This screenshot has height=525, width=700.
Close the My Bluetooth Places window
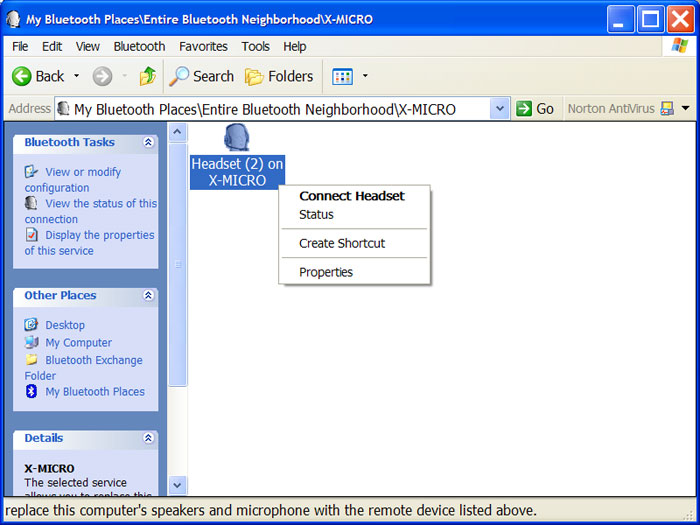(681, 20)
